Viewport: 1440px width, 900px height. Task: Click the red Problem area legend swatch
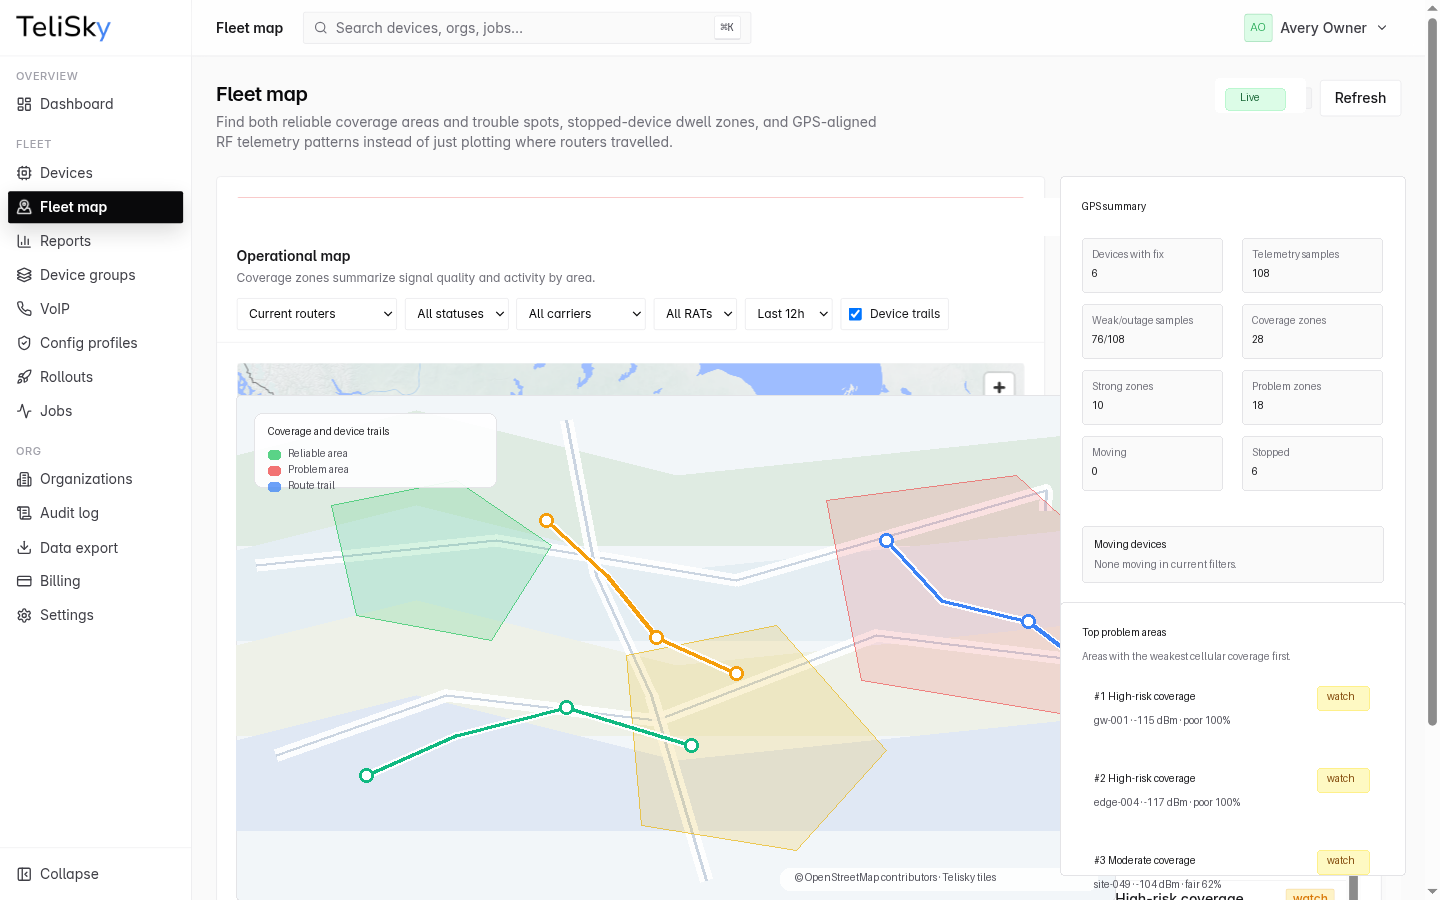pos(274,470)
